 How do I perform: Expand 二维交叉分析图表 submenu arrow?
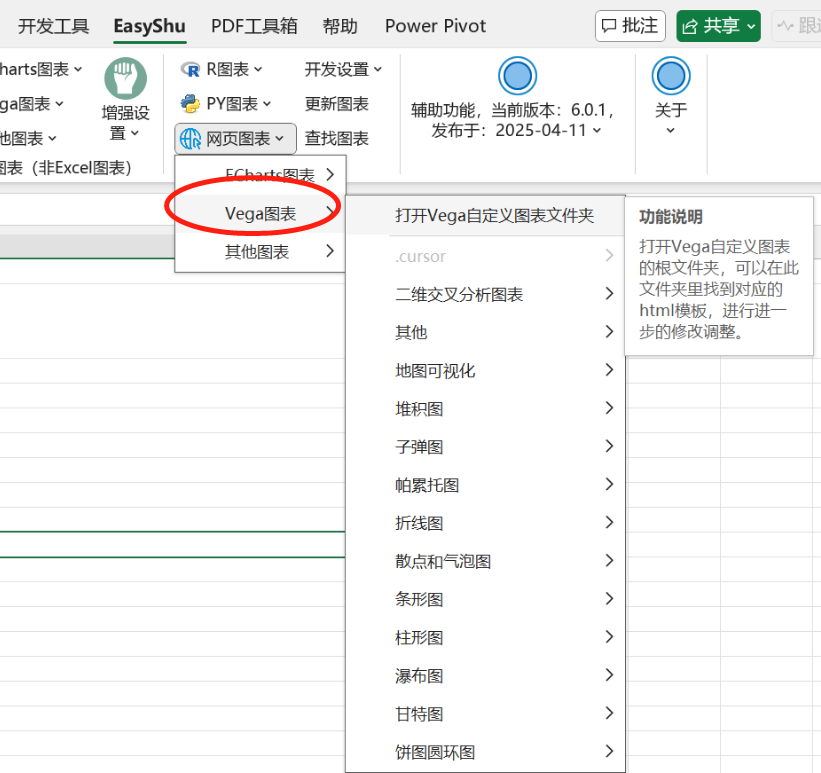point(609,294)
